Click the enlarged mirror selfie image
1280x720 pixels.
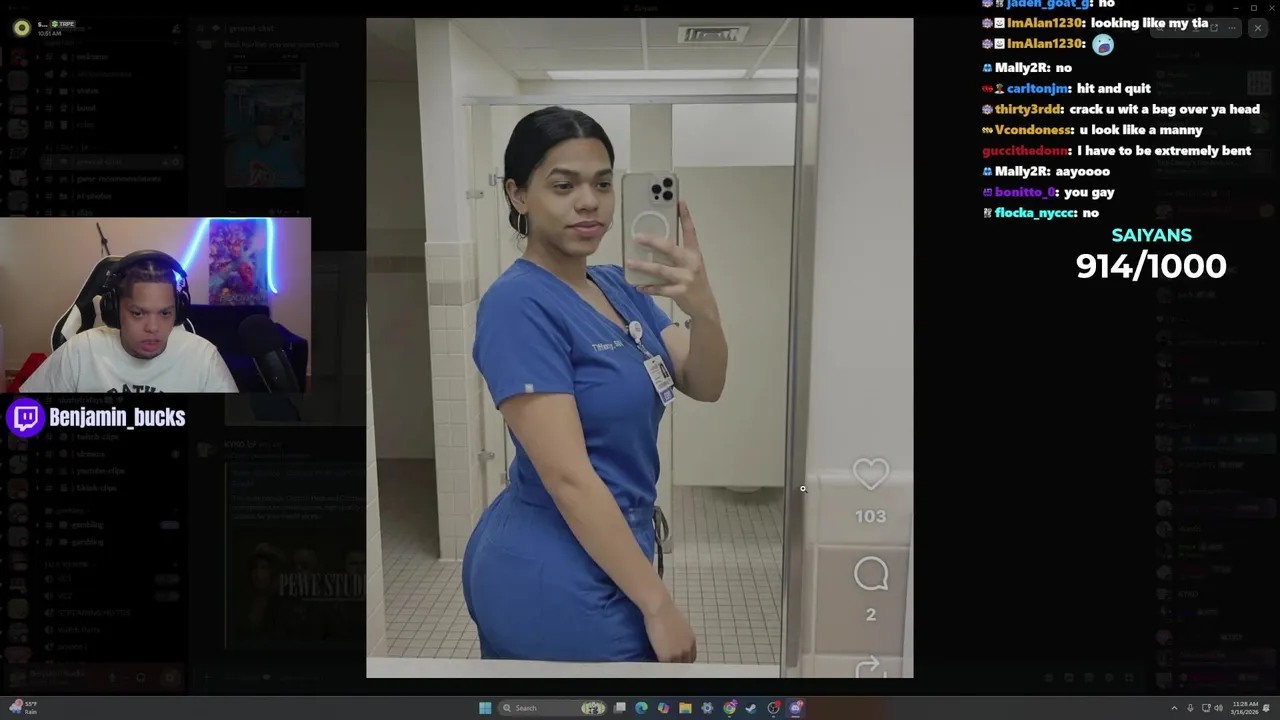[x=639, y=348]
